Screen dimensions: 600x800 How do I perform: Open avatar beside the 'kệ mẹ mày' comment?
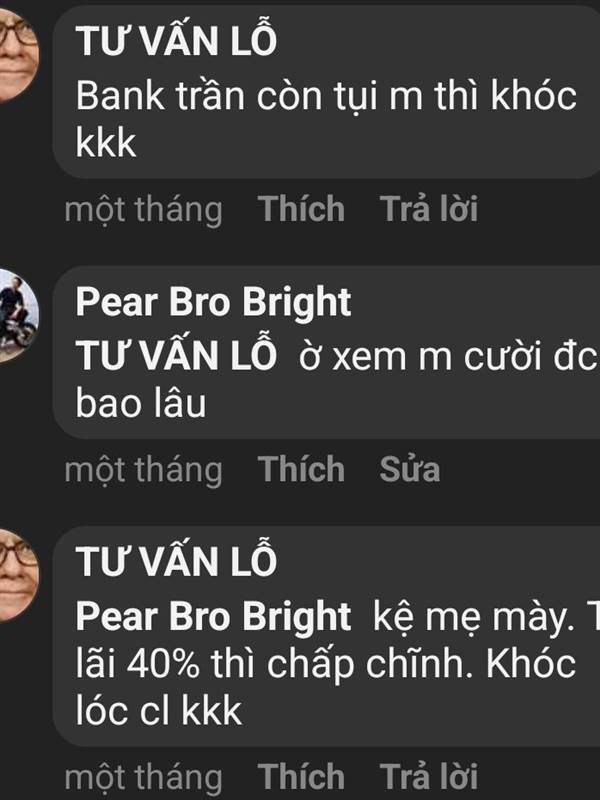17,576
